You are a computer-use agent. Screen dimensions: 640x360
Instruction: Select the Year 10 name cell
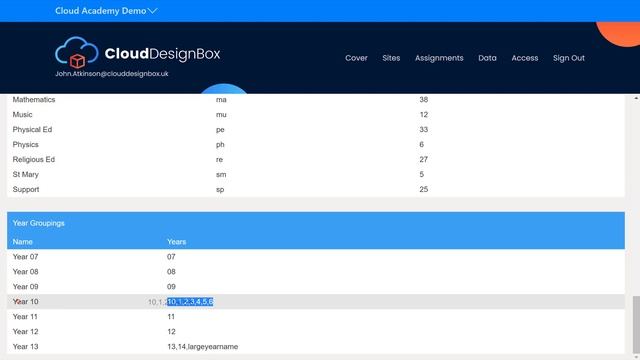click(25, 302)
